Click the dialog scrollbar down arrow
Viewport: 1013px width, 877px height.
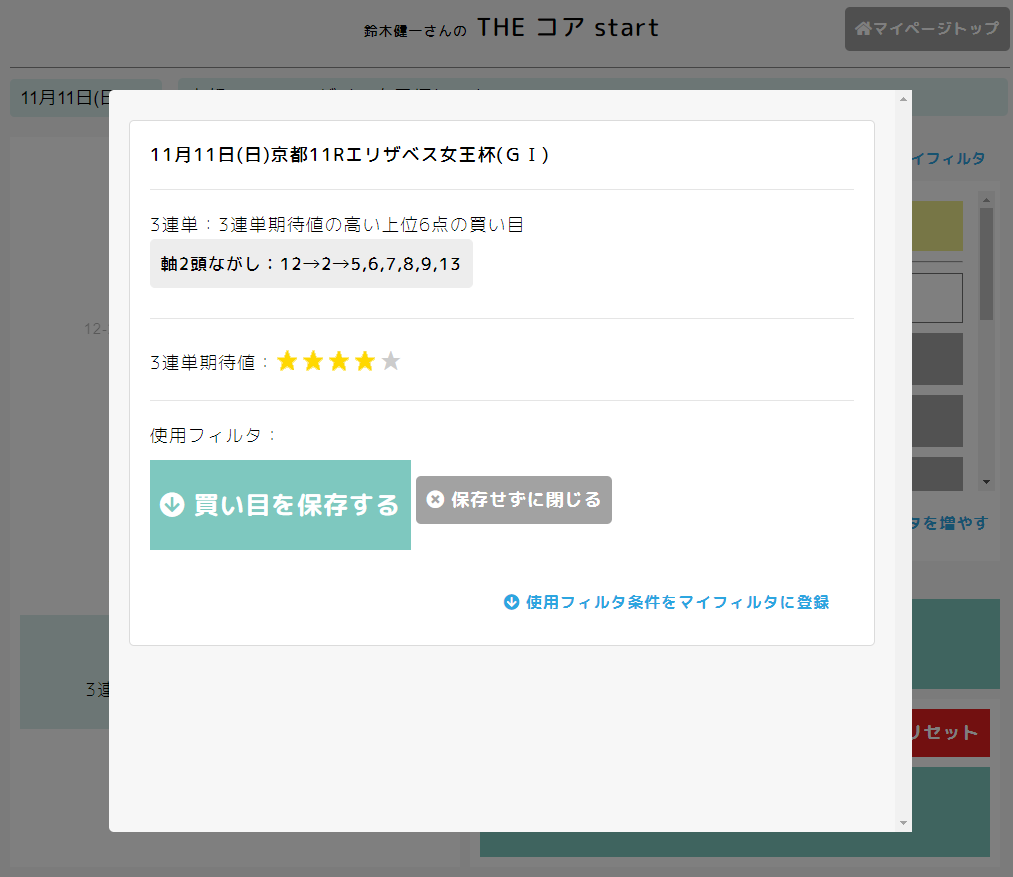point(903,823)
